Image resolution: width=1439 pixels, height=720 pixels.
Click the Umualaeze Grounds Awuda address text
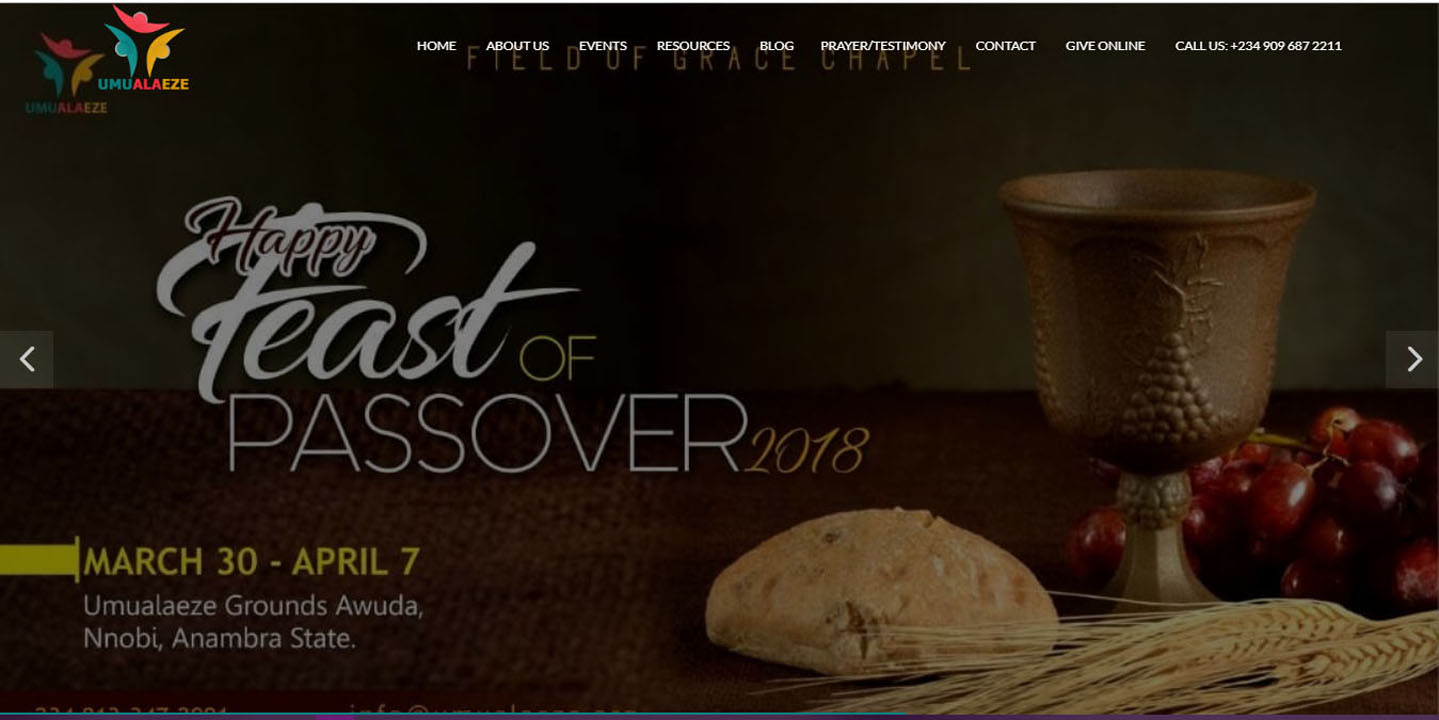[253, 622]
